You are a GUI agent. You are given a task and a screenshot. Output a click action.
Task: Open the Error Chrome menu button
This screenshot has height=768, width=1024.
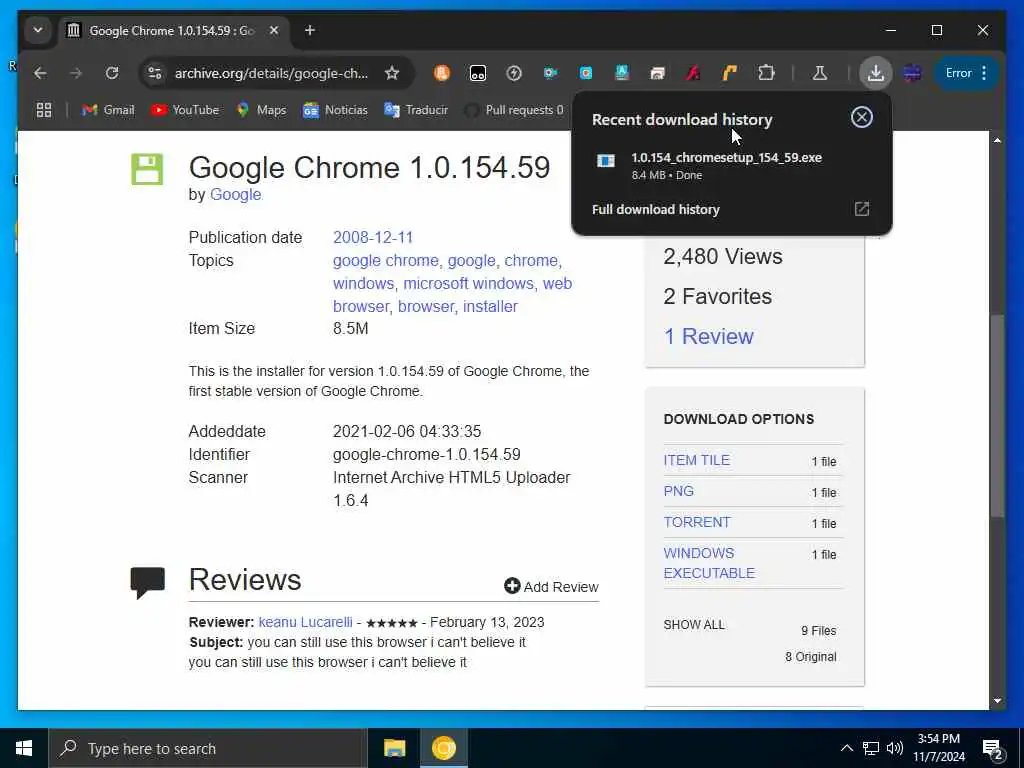967,73
